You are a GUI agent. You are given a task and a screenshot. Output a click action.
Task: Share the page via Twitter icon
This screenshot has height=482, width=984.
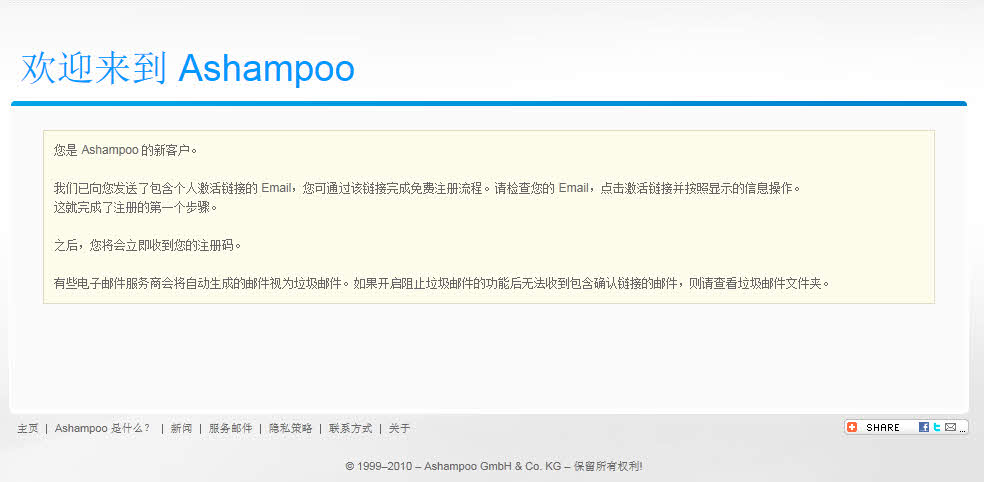(936, 427)
